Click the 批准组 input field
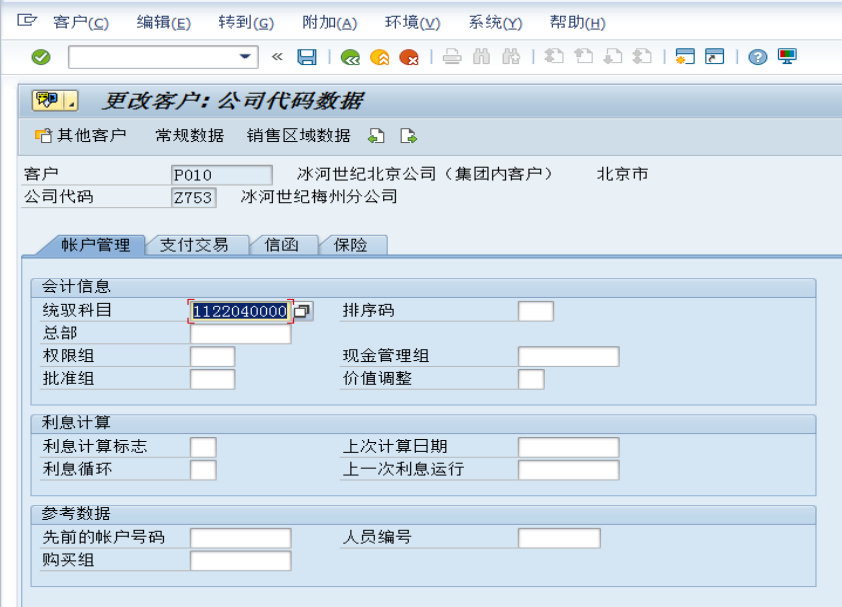Screen dimensions: 842x607 (213, 379)
